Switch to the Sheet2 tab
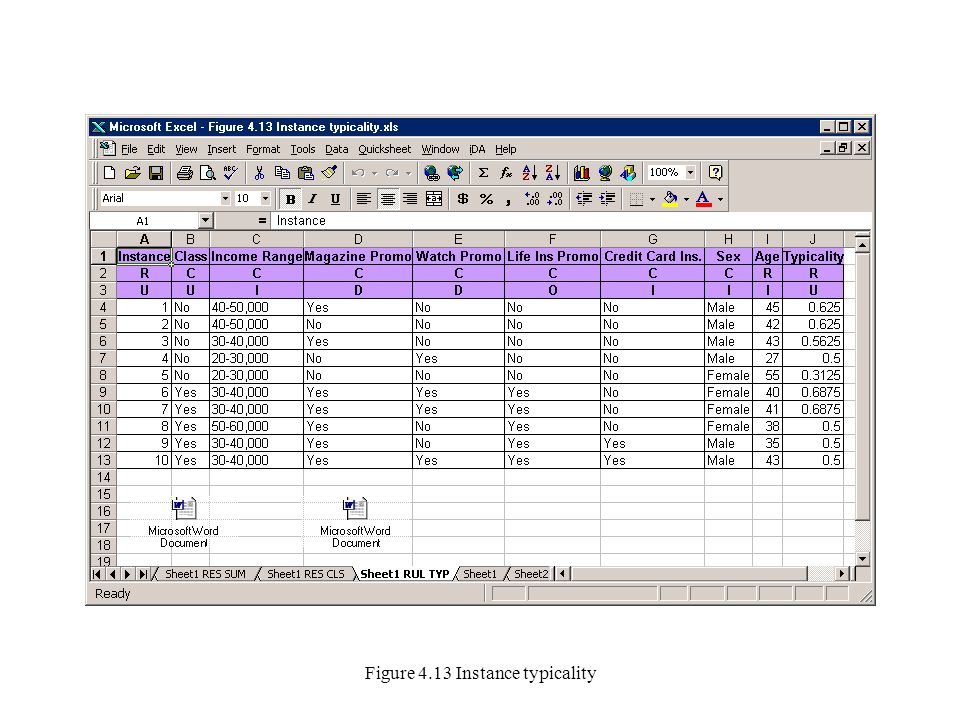The width and height of the screenshot is (960, 720). coord(531,574)
